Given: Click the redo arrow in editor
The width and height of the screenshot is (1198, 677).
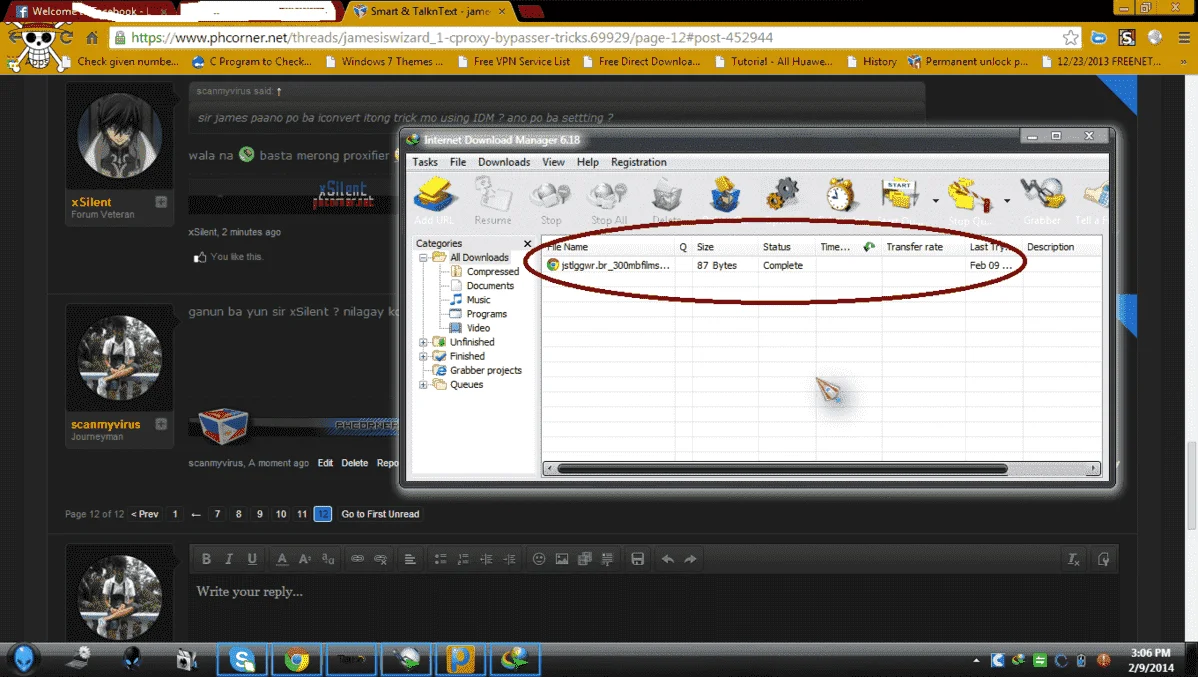Looking at the screenshot, I should (691, 559).
